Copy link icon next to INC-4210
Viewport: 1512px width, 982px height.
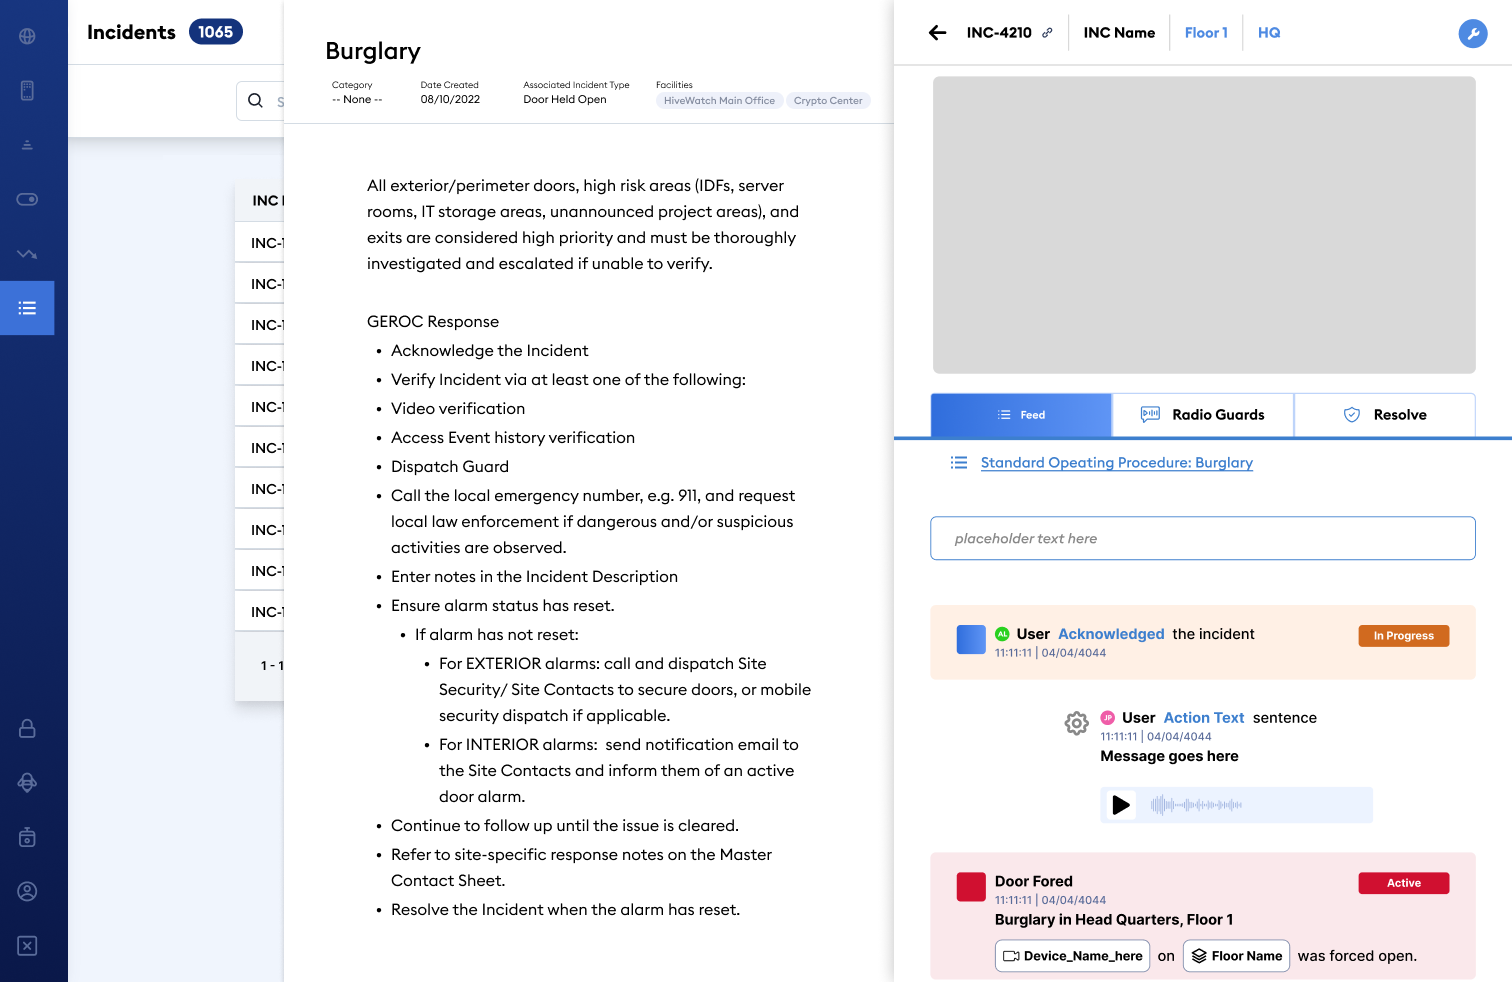pos(1047,33)
